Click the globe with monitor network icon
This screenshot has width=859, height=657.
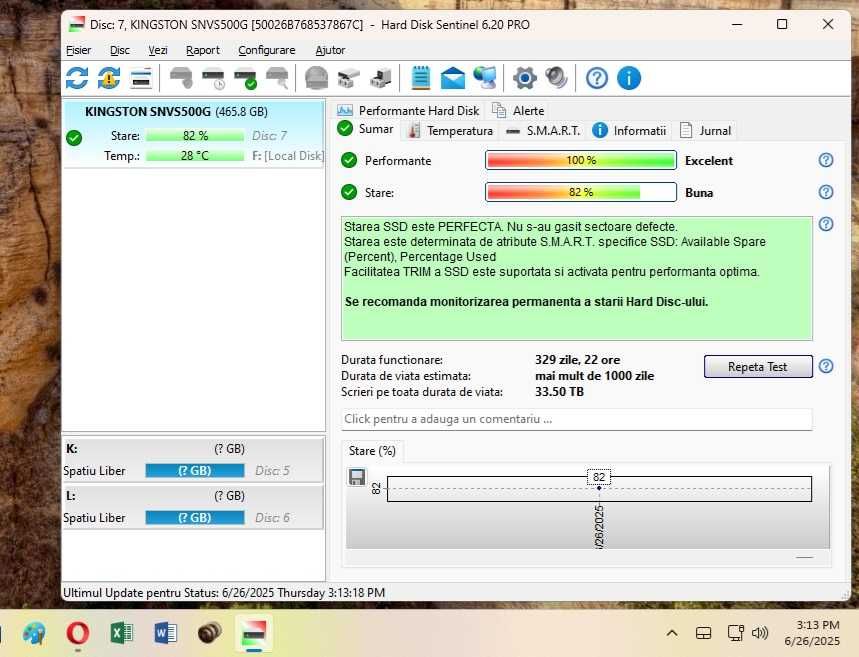click(485, 78)
